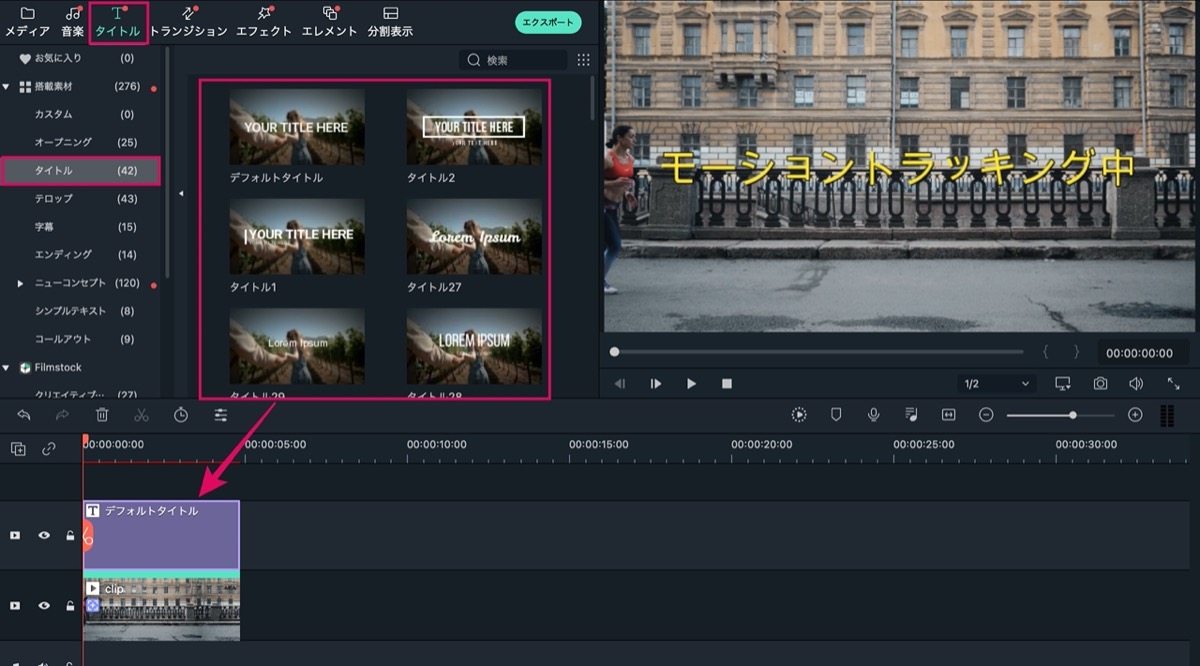
Task: Take a snapshot with the camera icon
Action: pyautogui.click(x=1100, y=384)
